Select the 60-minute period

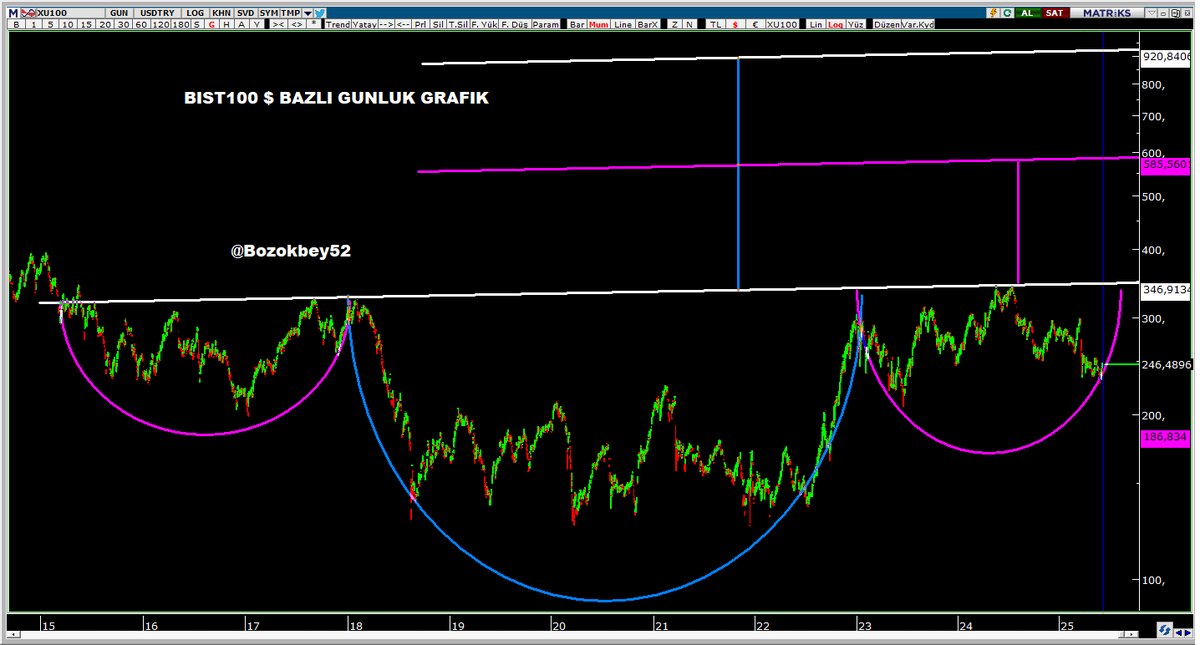coord(141,24)
